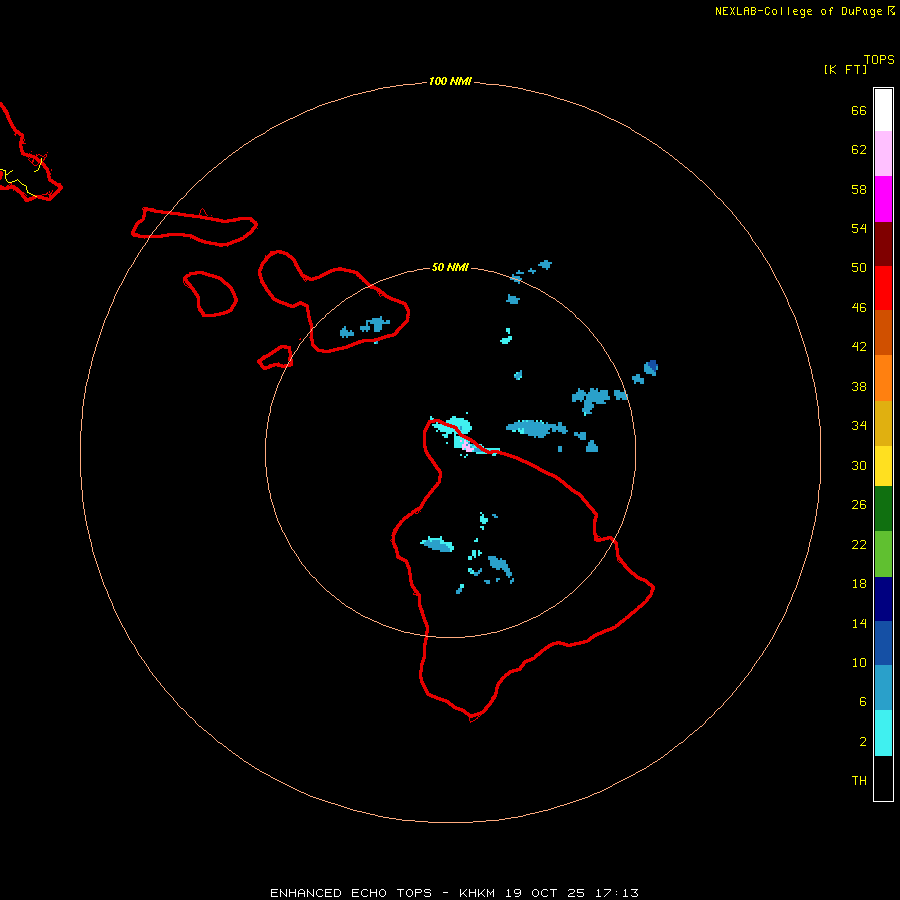Click the magenta 58 kft legend swatch

click(883, 199)
